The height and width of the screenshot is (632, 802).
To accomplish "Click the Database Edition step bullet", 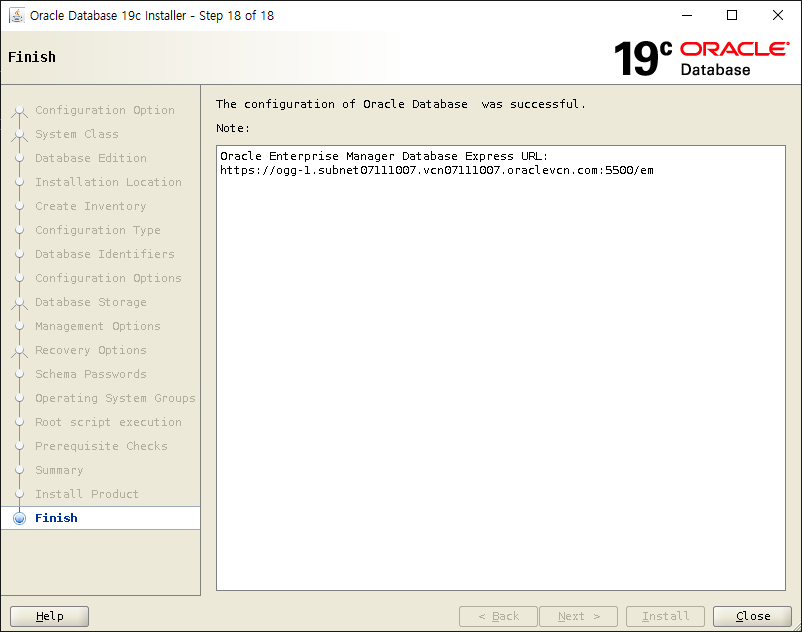I will 19,158.
